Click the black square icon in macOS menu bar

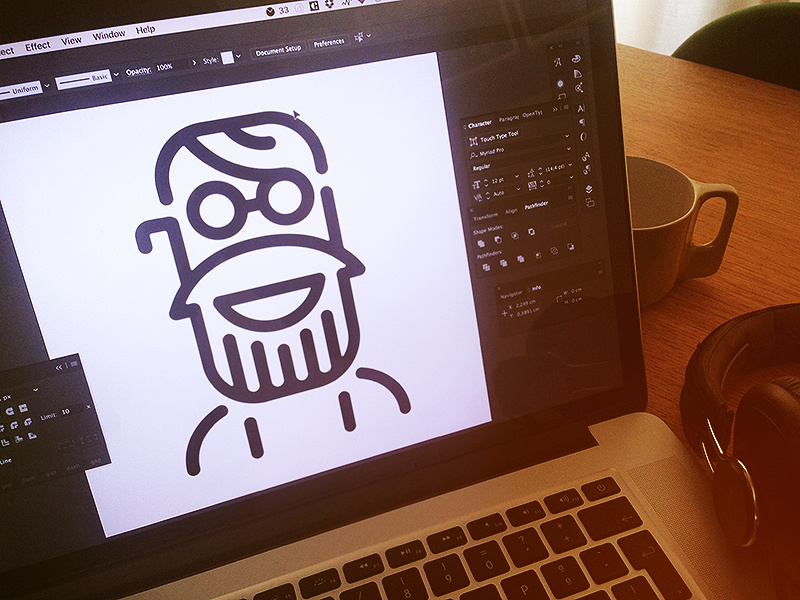314,6
